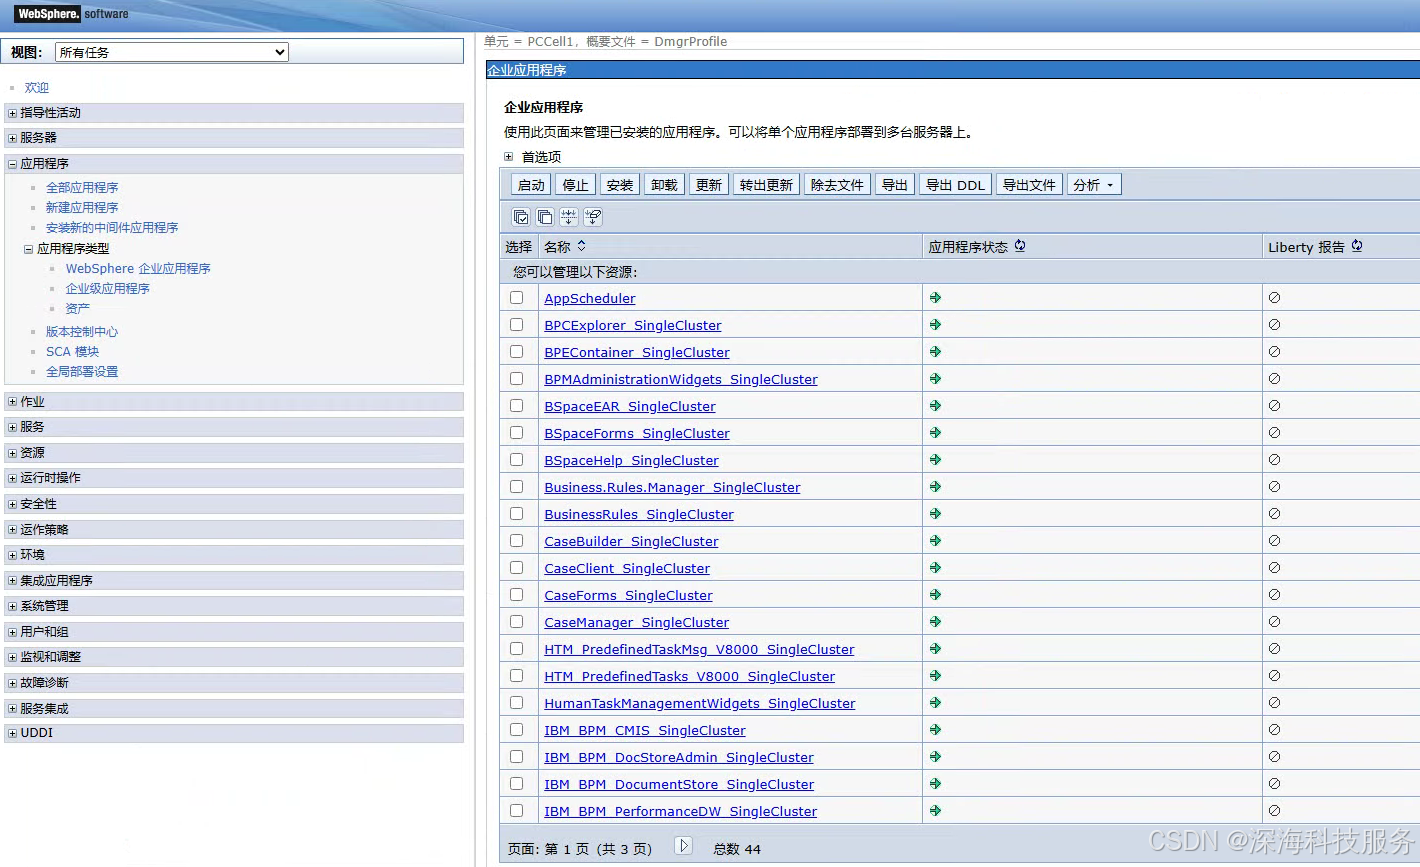Click Liberty report icon for BusinessRules_SingleCluster
The width and height of the screenshot is (1420, 867).
(1274, 514)
